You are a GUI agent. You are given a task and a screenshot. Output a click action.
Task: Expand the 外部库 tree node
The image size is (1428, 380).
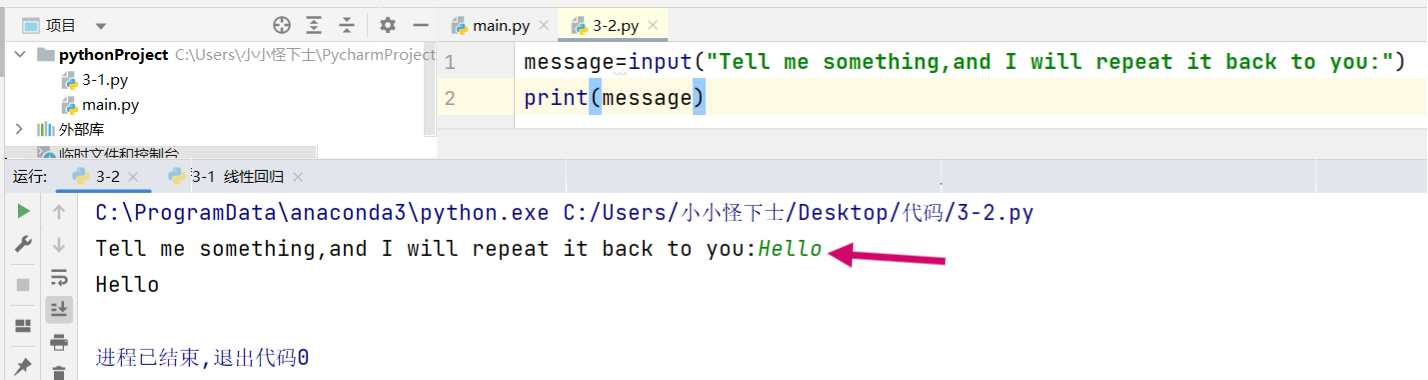tap(20, 129)
